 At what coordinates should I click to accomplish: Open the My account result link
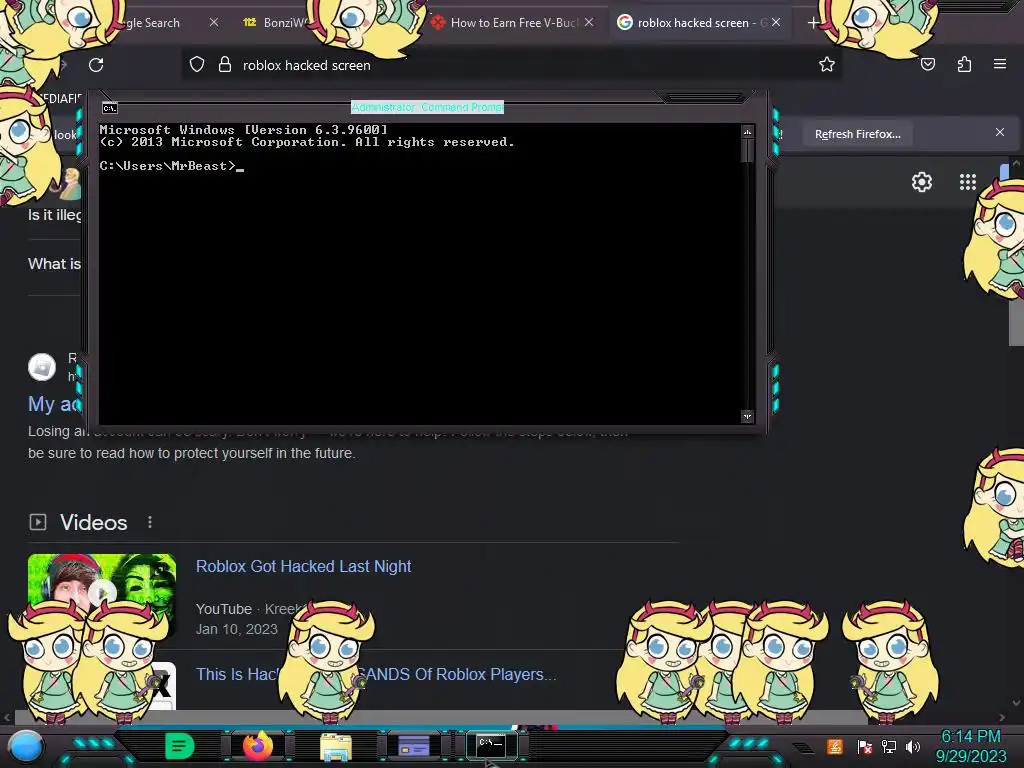54,404
